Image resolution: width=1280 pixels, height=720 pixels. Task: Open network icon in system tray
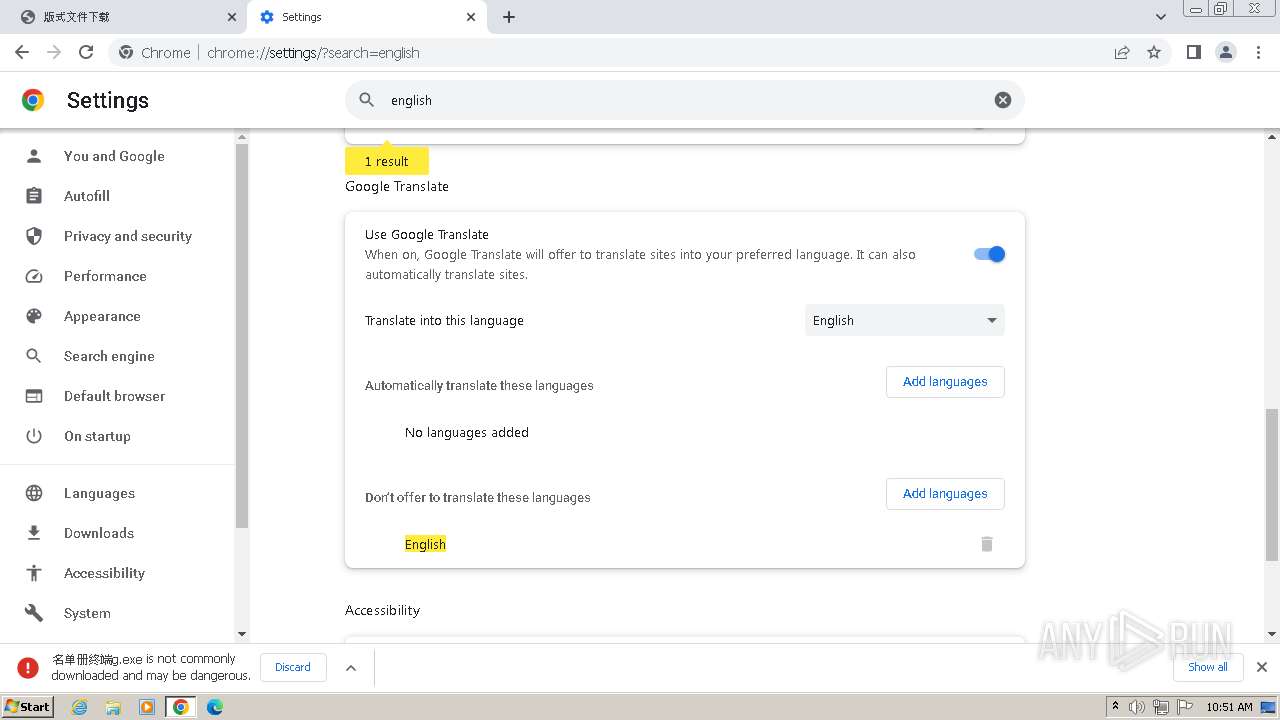point(1161,707)
